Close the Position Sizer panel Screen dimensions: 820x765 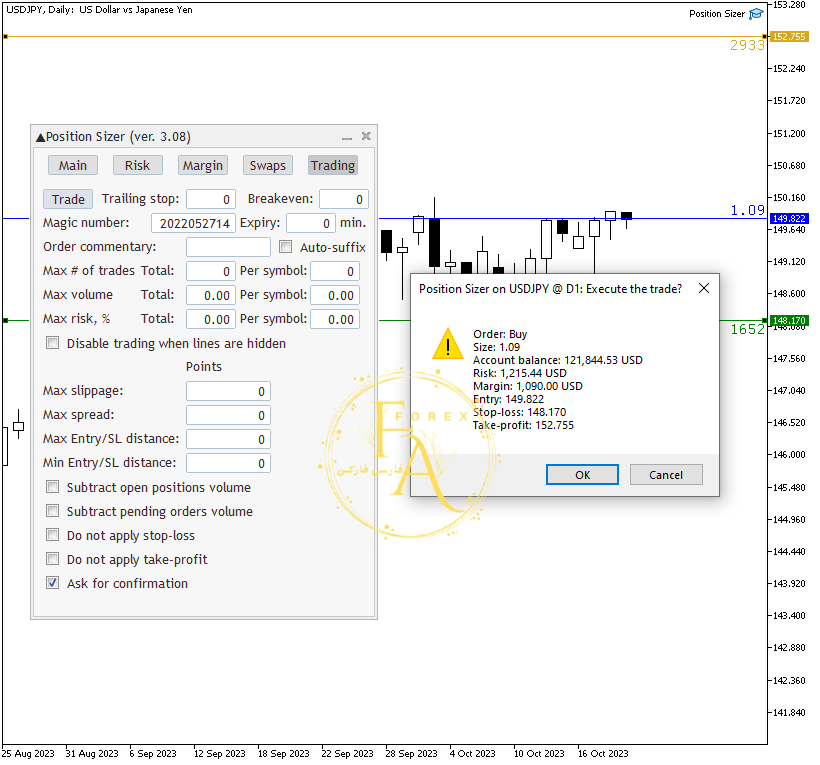tap(366, 136)
